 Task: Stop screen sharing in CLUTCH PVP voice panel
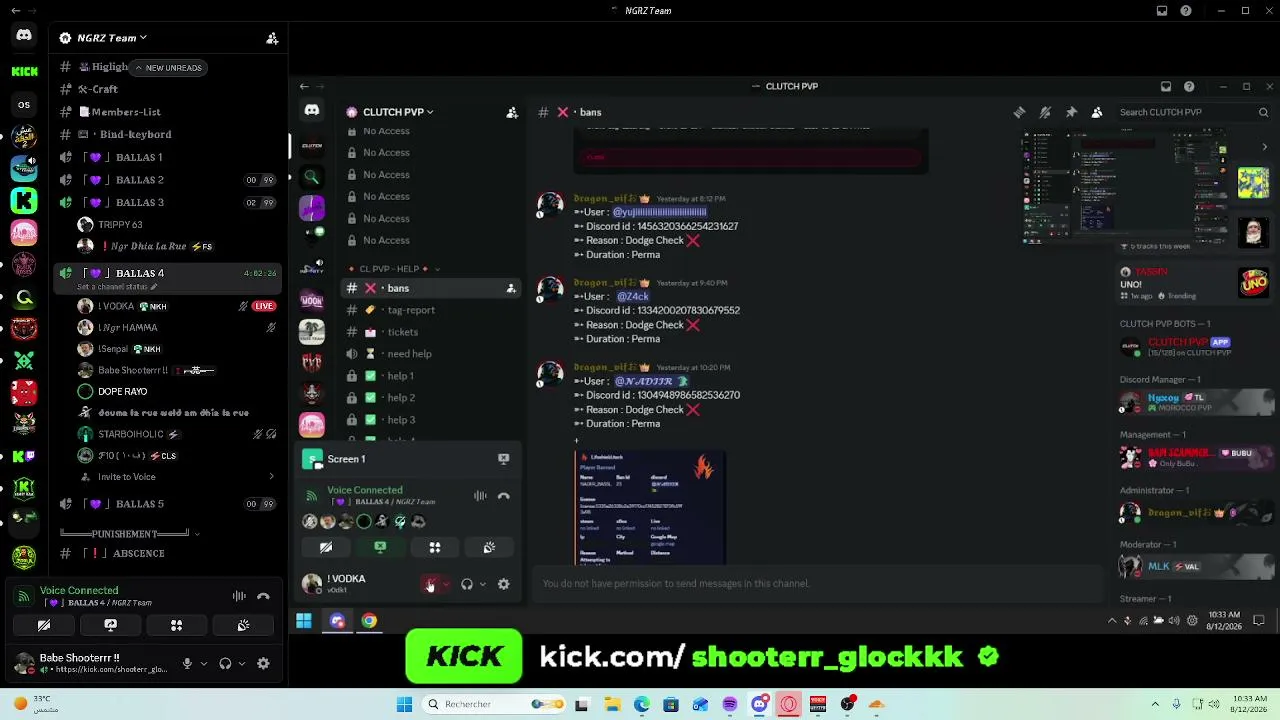point(380,547)
